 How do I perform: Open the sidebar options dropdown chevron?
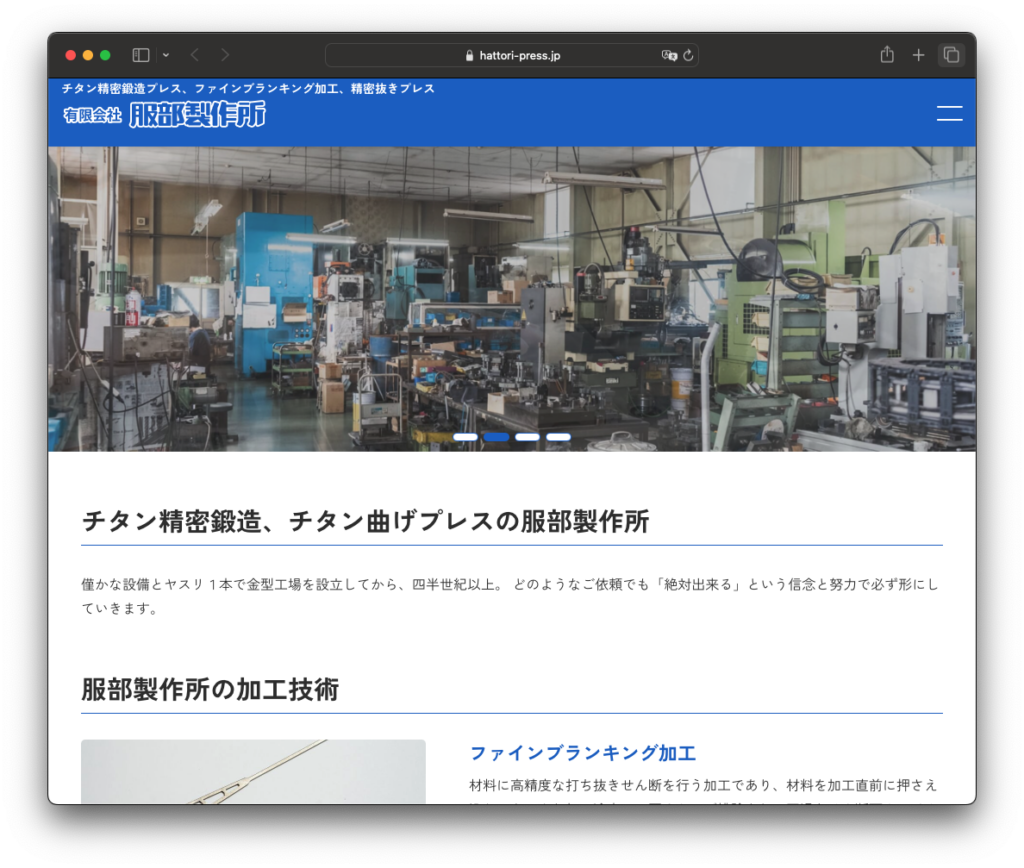point(166,56)
